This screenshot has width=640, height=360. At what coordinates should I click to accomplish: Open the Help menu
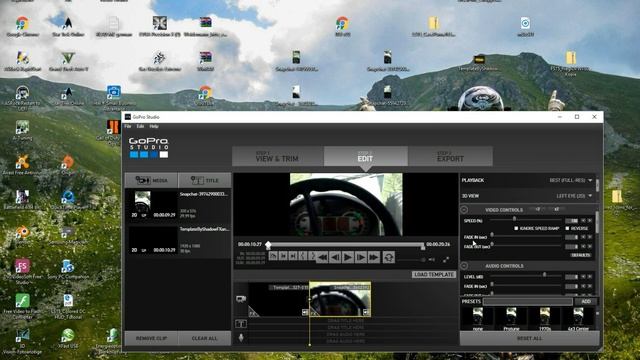pos(154,127)
